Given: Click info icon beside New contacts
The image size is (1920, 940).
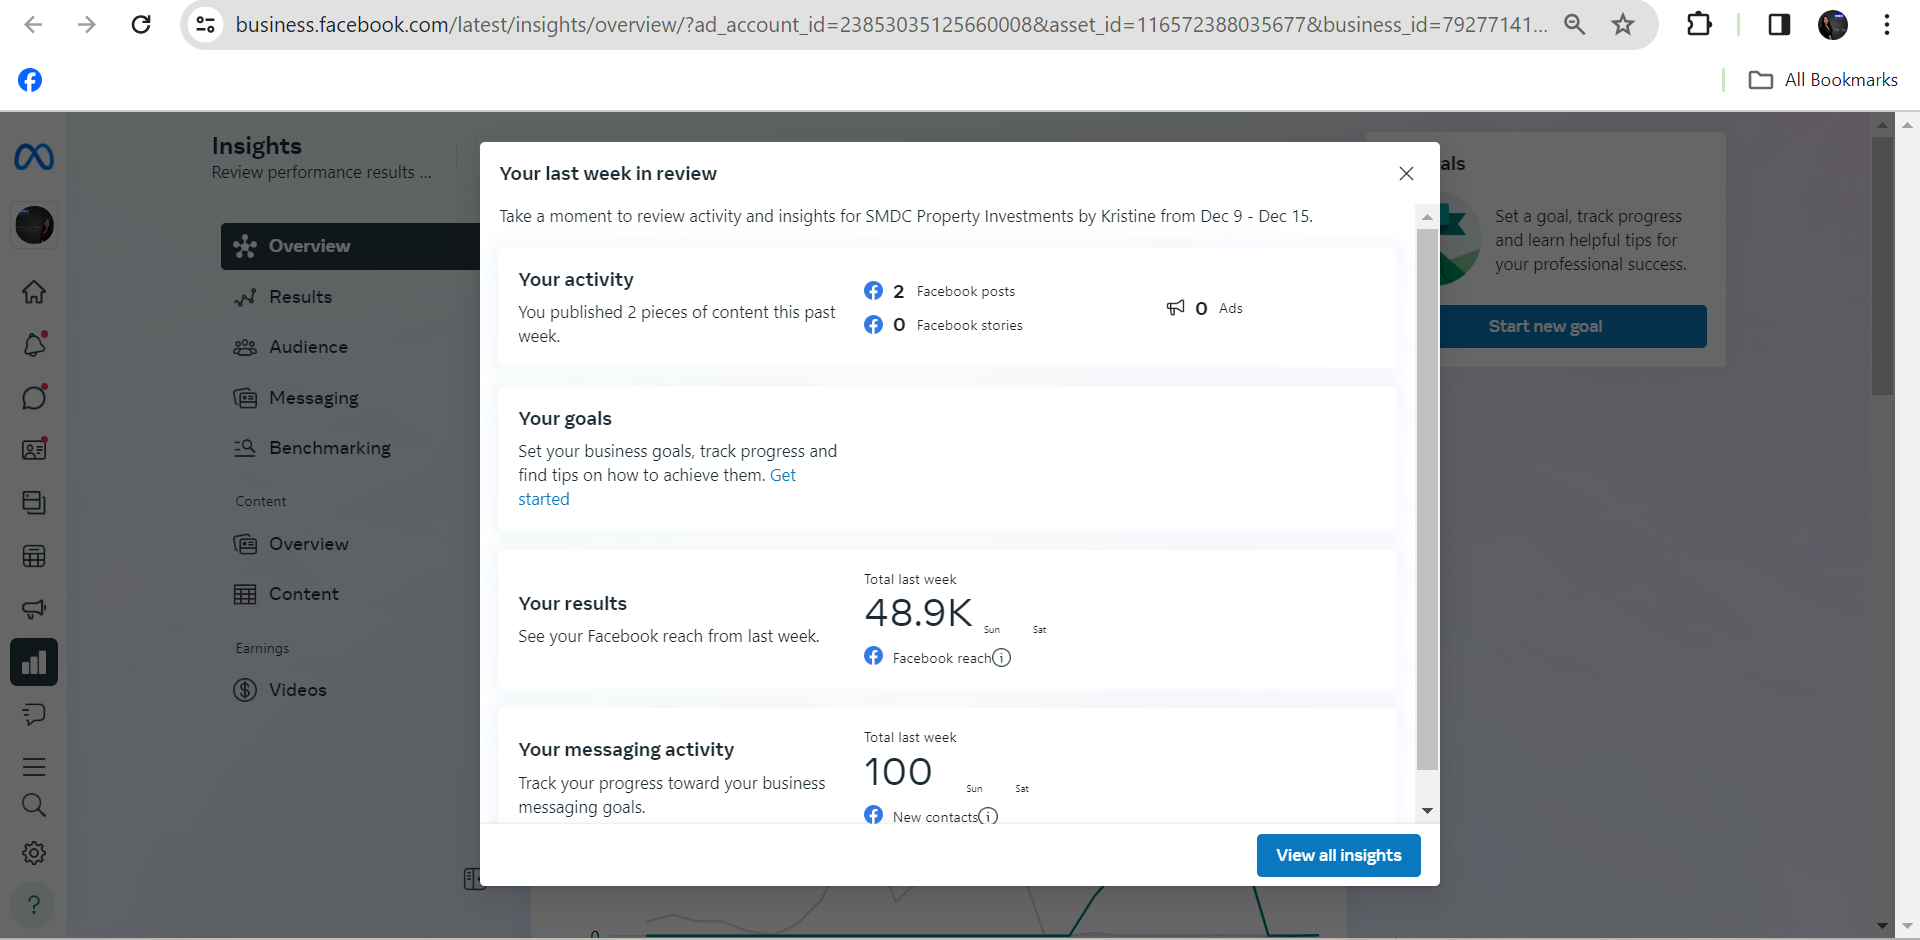Looking at the screenshot, I should (x=988, y=816).
